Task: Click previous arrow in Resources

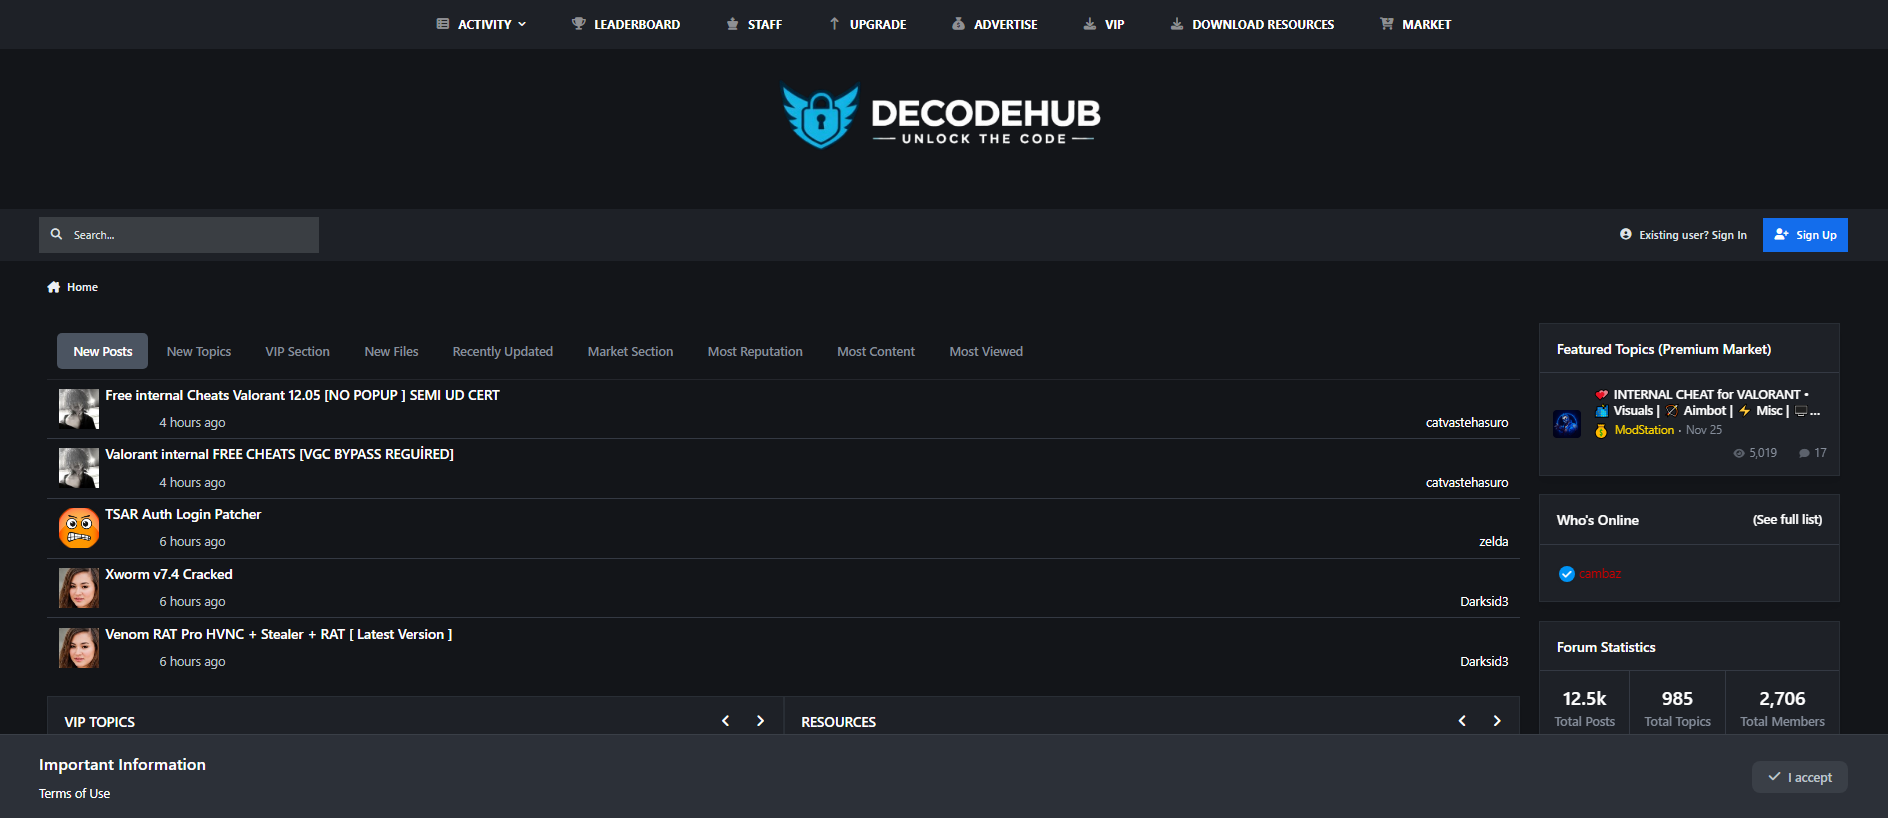Action: pos(1462,721)
